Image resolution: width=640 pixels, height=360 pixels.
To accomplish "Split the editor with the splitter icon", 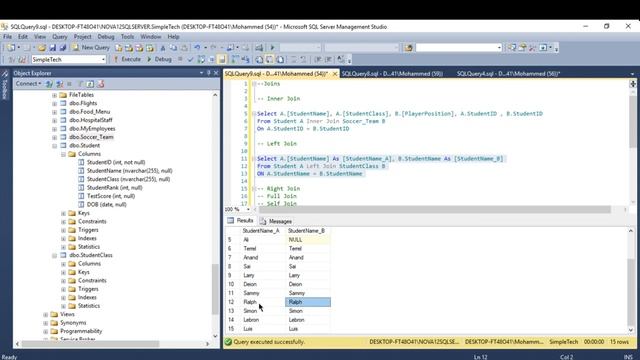I will coord(633,84).
